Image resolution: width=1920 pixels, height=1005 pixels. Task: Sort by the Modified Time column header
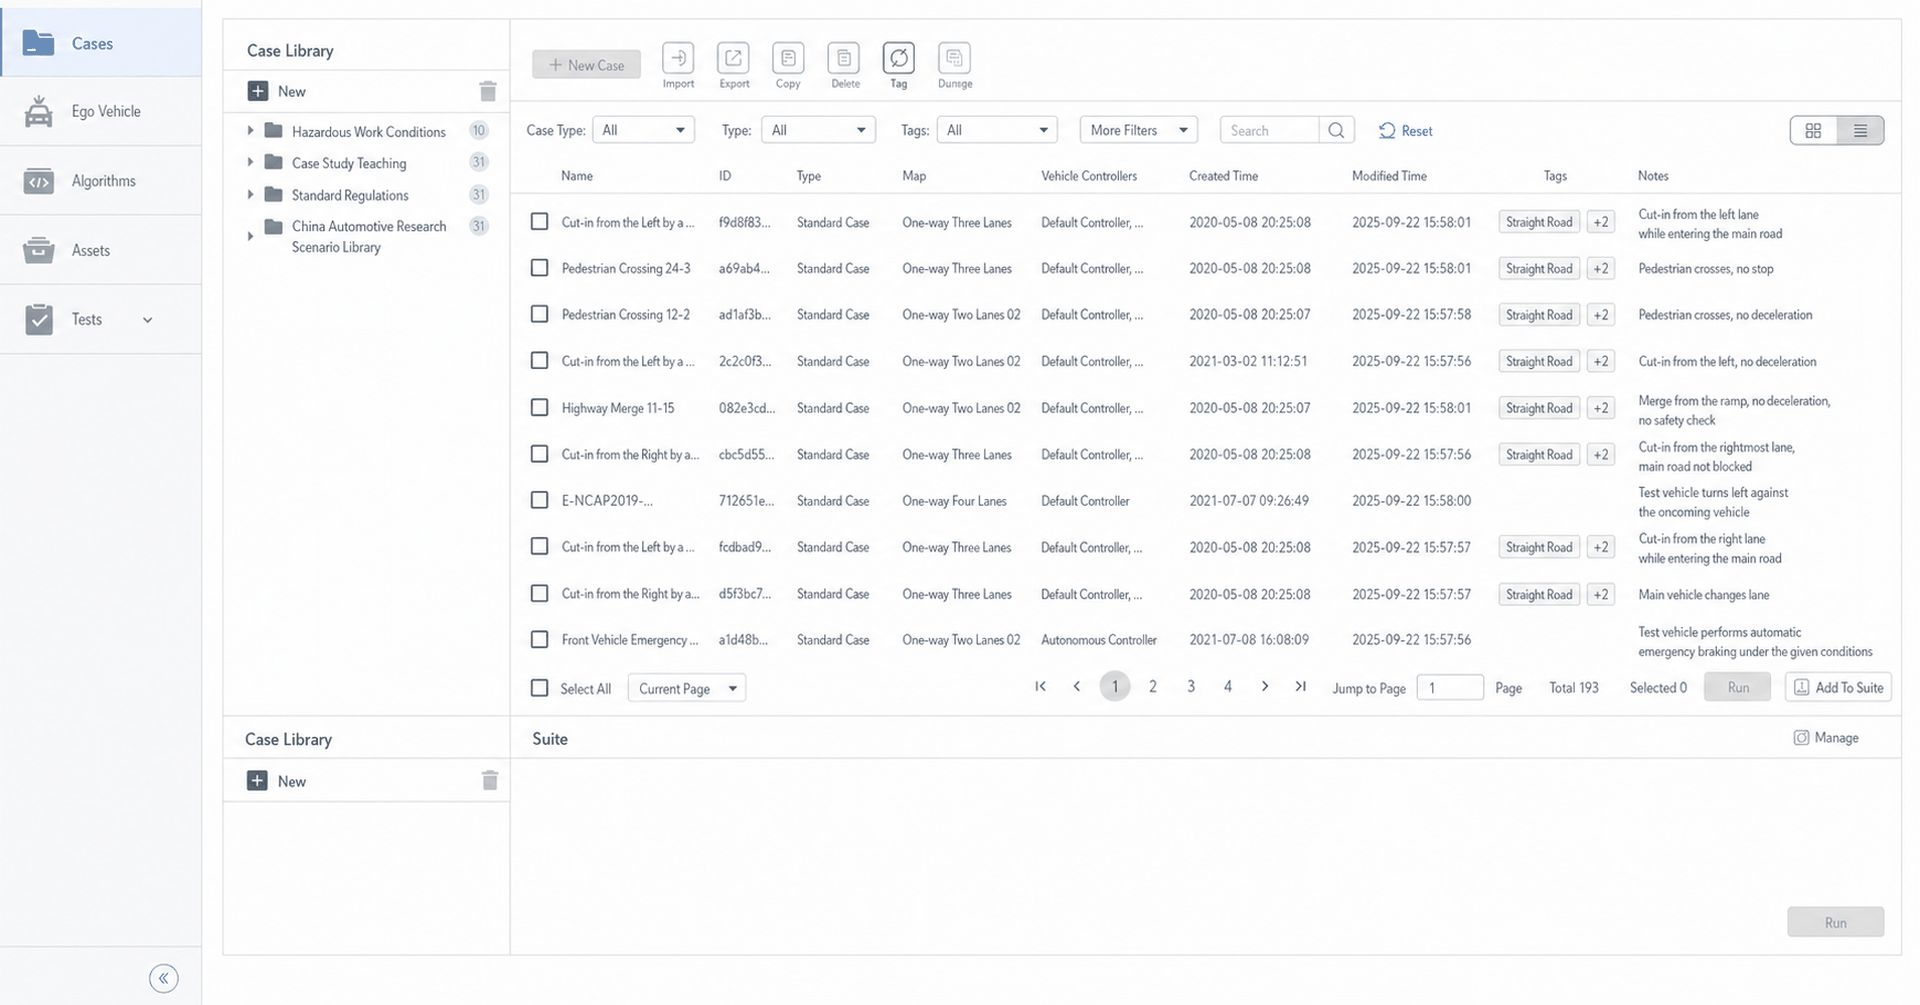coord(1389,176)
